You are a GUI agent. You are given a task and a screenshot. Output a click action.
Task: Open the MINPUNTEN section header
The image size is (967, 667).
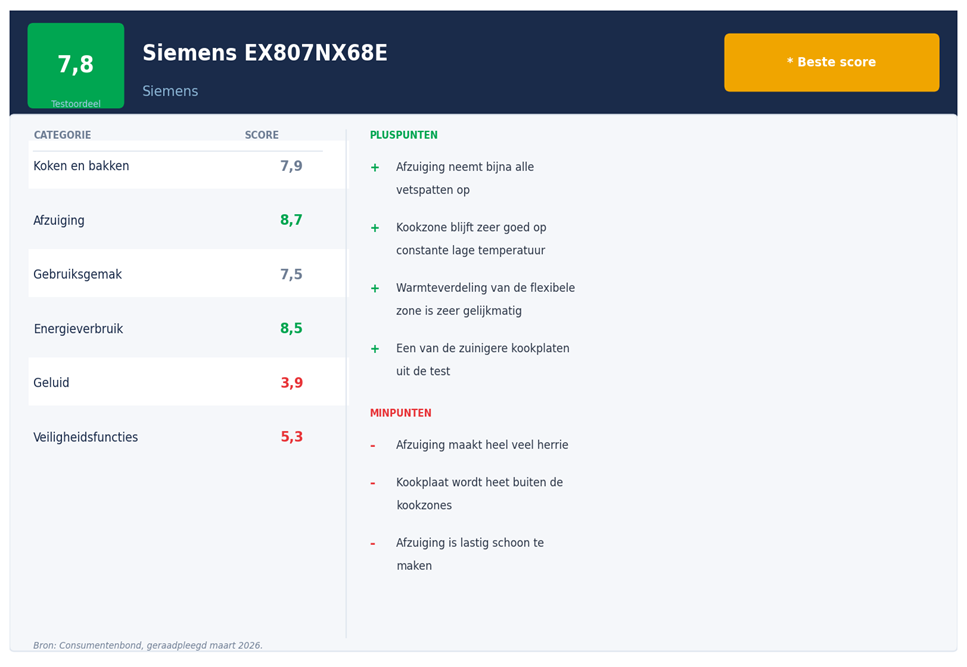coord(400,412)
